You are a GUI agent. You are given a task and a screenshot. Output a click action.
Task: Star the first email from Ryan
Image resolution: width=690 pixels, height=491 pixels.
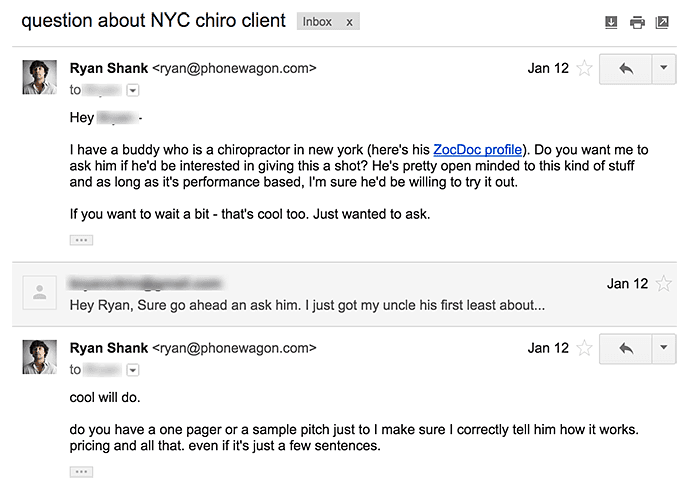coord(585,69)
